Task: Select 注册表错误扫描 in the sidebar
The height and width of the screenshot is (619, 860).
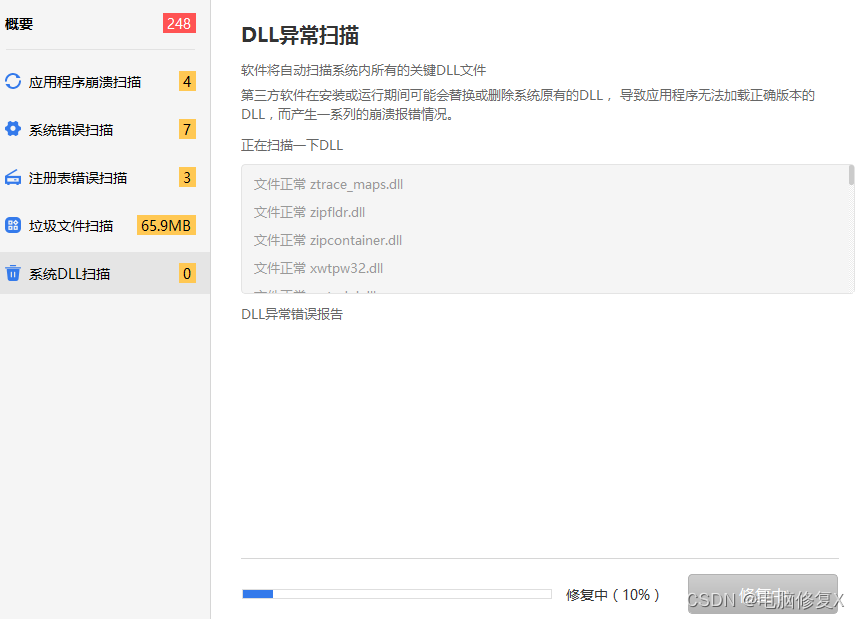Action: point(78,178)
